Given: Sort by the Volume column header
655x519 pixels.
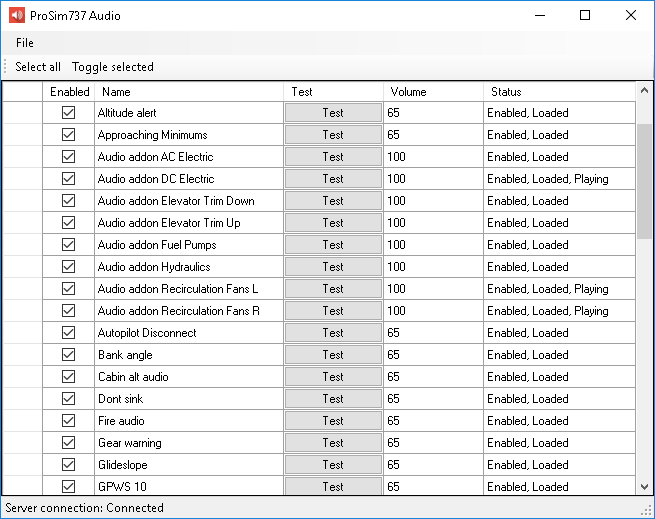Looking at the screenshot, I should (433, 92).
